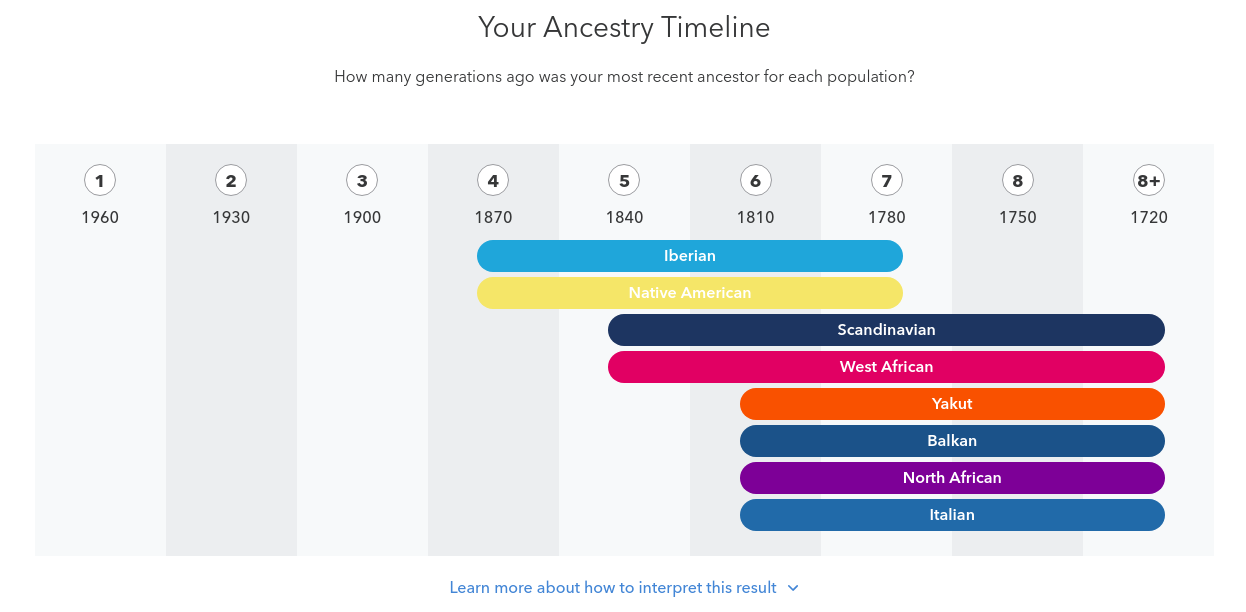Select the generation 7 circle marker

point(887,181)
